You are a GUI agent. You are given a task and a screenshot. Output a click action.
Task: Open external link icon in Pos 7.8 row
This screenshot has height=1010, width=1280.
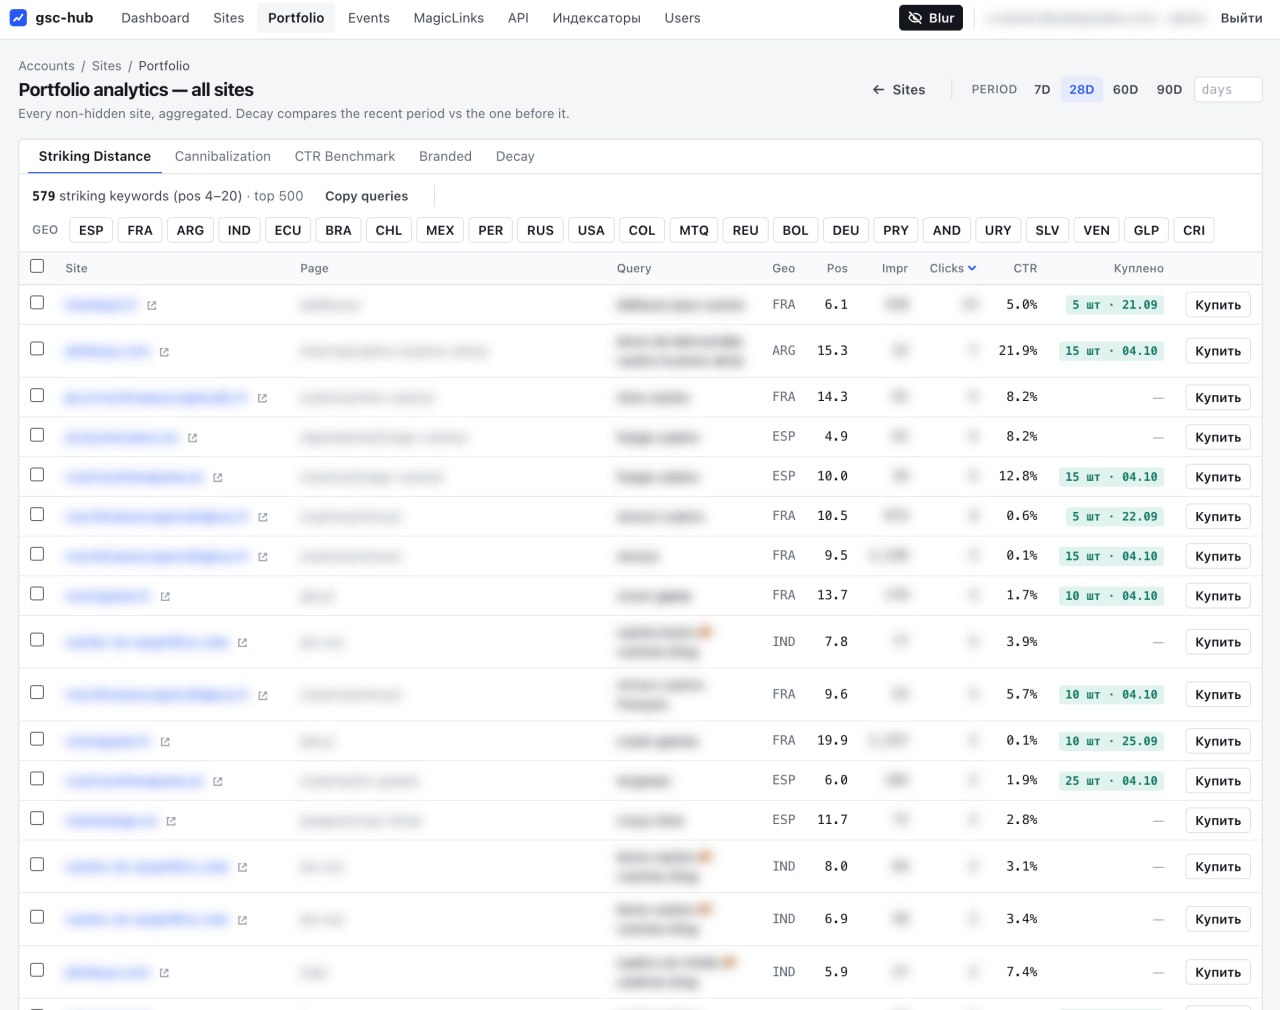pyautogui.click(x=242, y=643)
